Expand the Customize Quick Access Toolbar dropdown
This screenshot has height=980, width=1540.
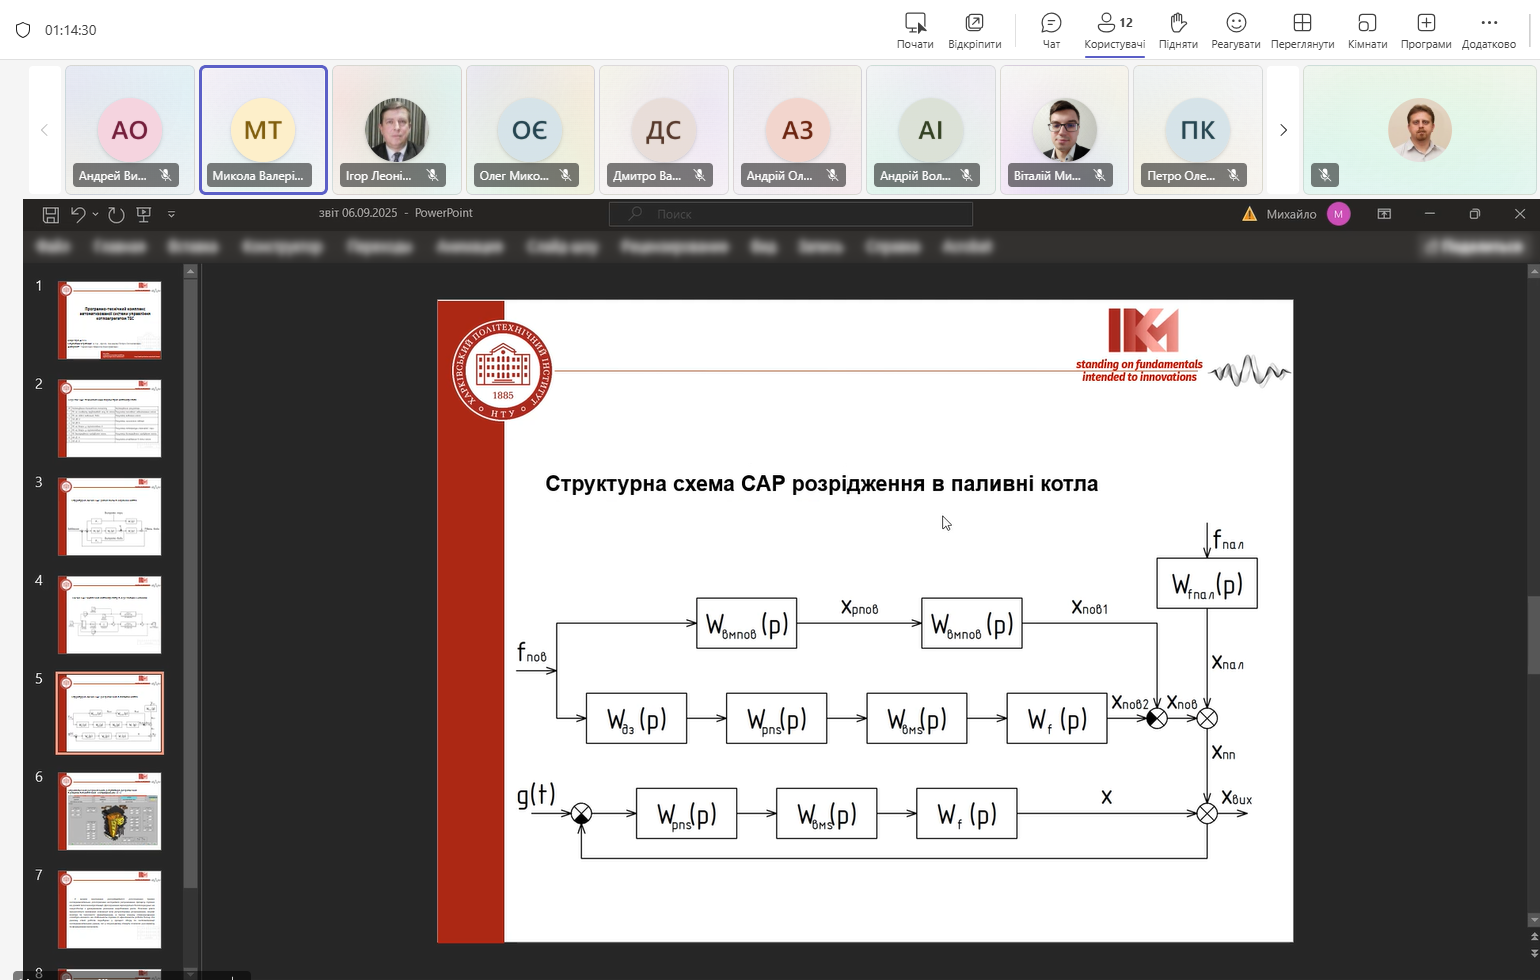[x=171, y=214]
